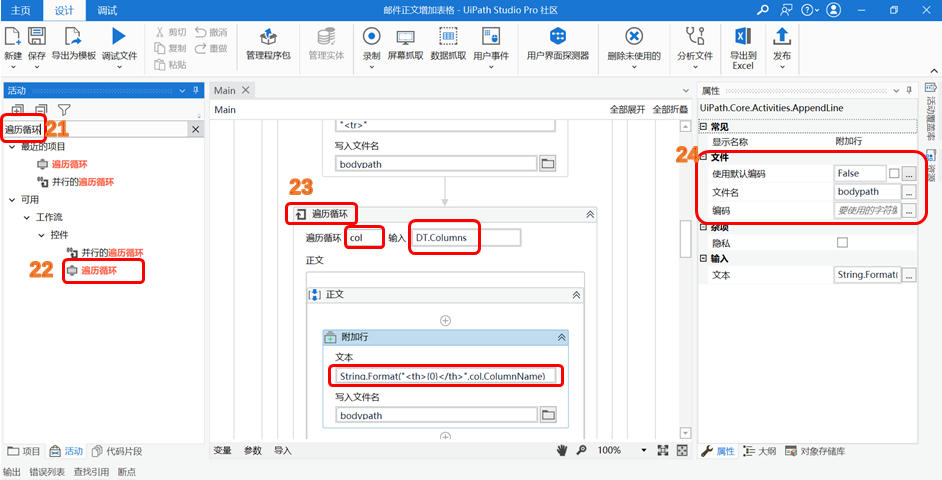Click the designer vertical scrollbar thumb
942x480 pixels.
coord(685,239)
